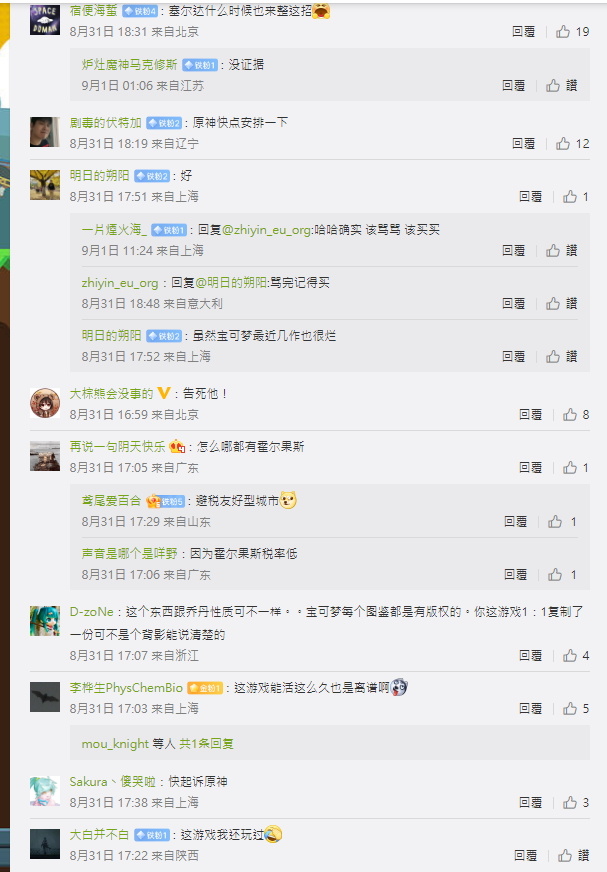Like 李桦生PhysChemBio's comment

(x=575, y=708)
